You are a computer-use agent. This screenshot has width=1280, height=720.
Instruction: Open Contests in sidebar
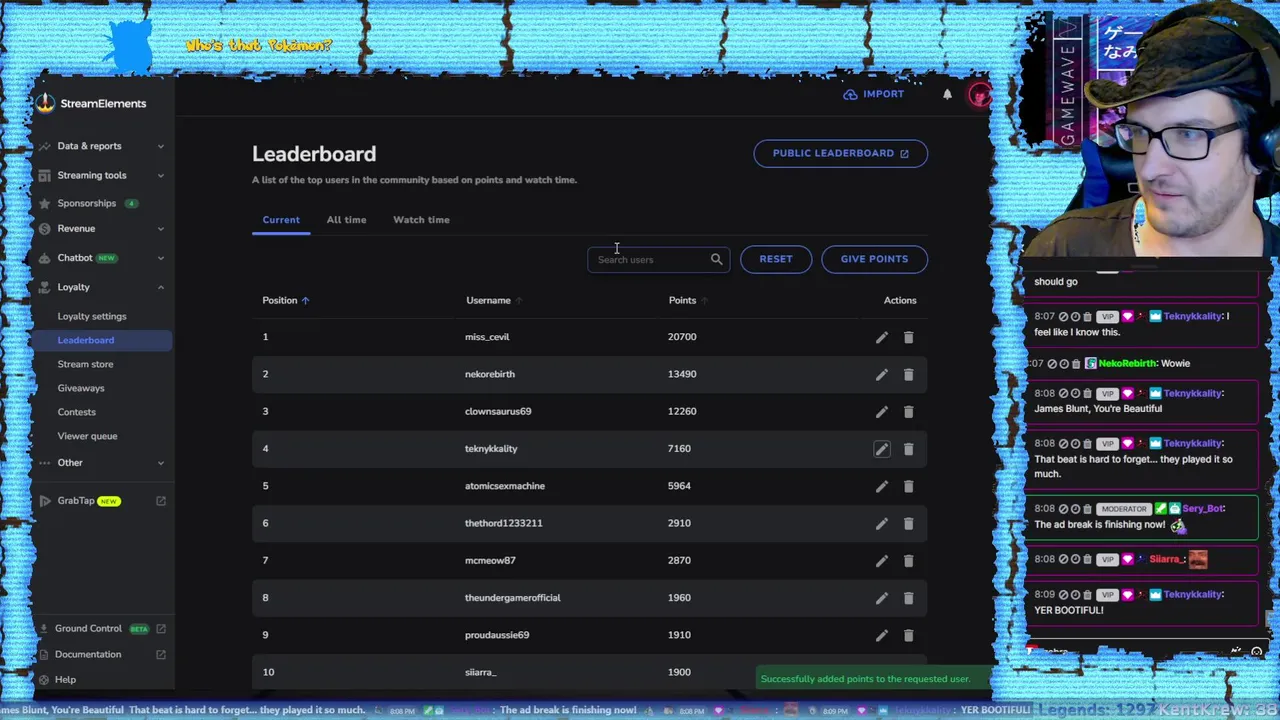tap(77, 412)
